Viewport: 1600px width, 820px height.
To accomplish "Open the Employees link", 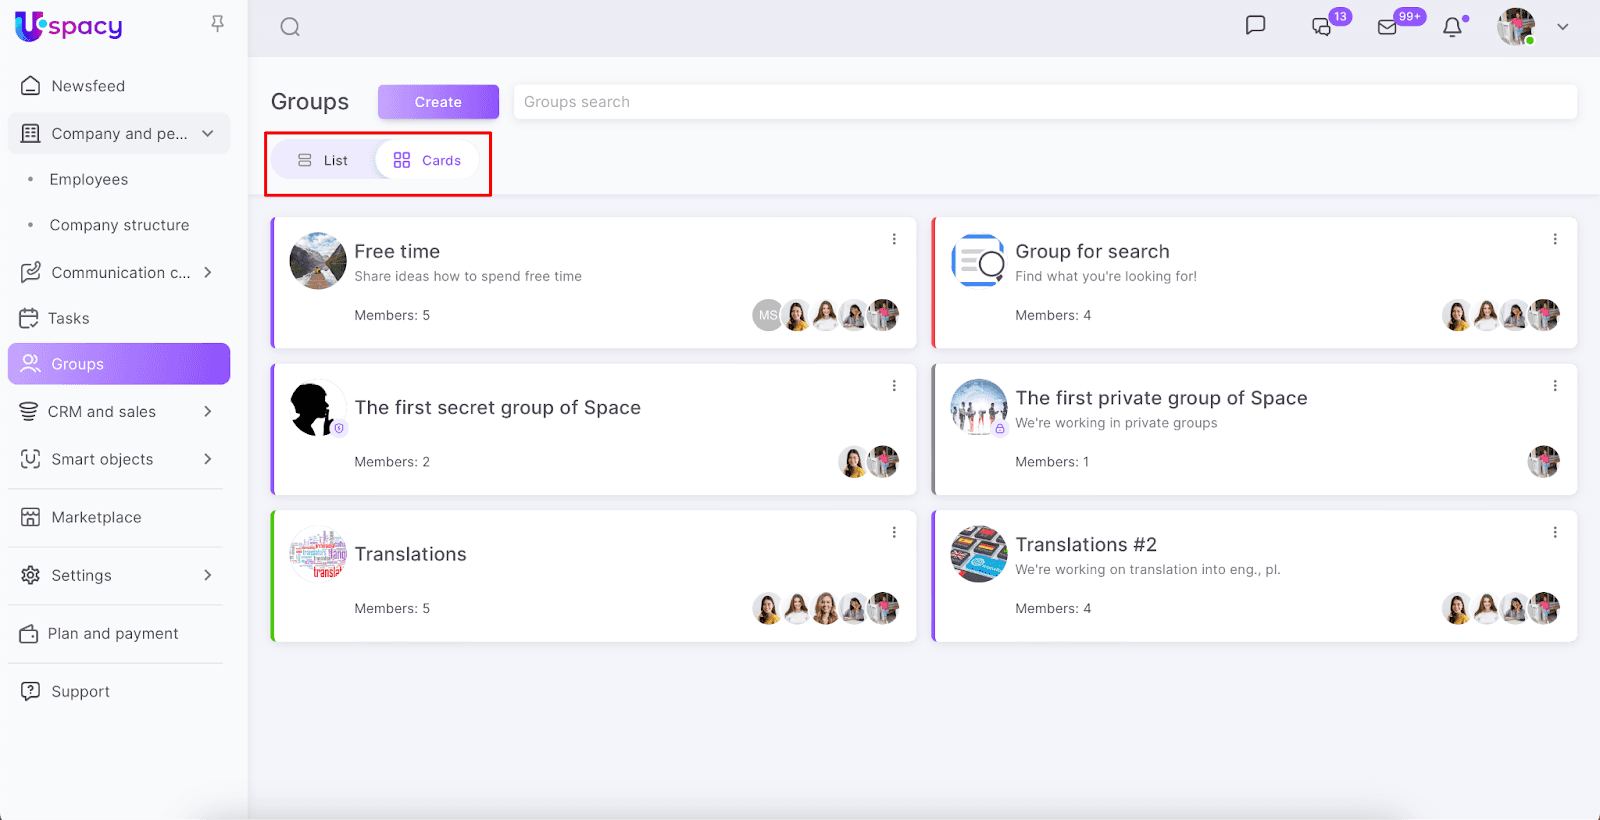I will 89,180.
